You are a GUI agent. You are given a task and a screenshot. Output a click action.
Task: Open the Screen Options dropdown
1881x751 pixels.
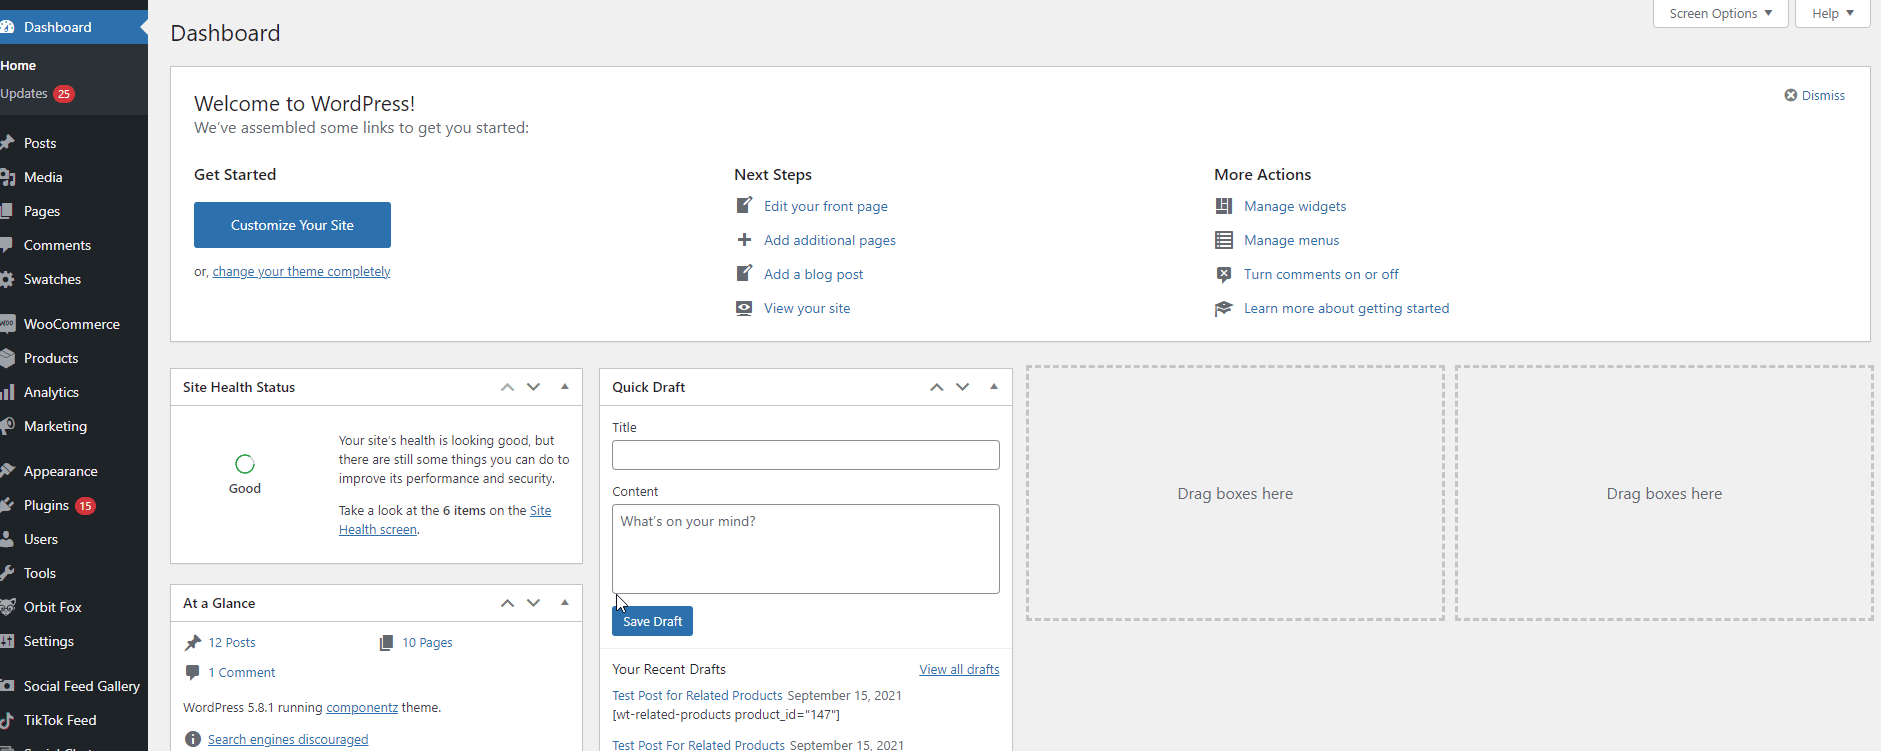coord(1720,14)
